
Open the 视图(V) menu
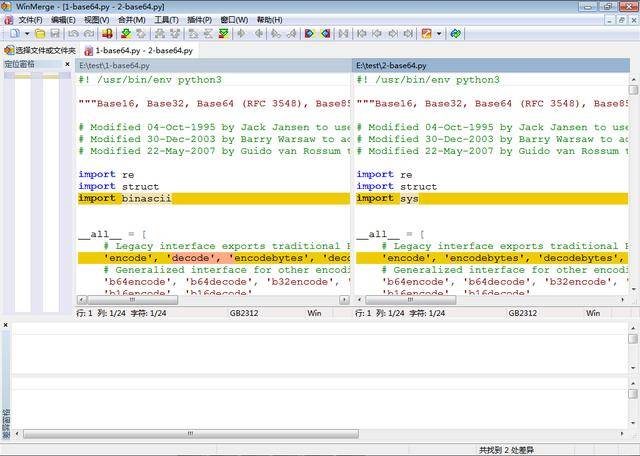click(96, 20)
